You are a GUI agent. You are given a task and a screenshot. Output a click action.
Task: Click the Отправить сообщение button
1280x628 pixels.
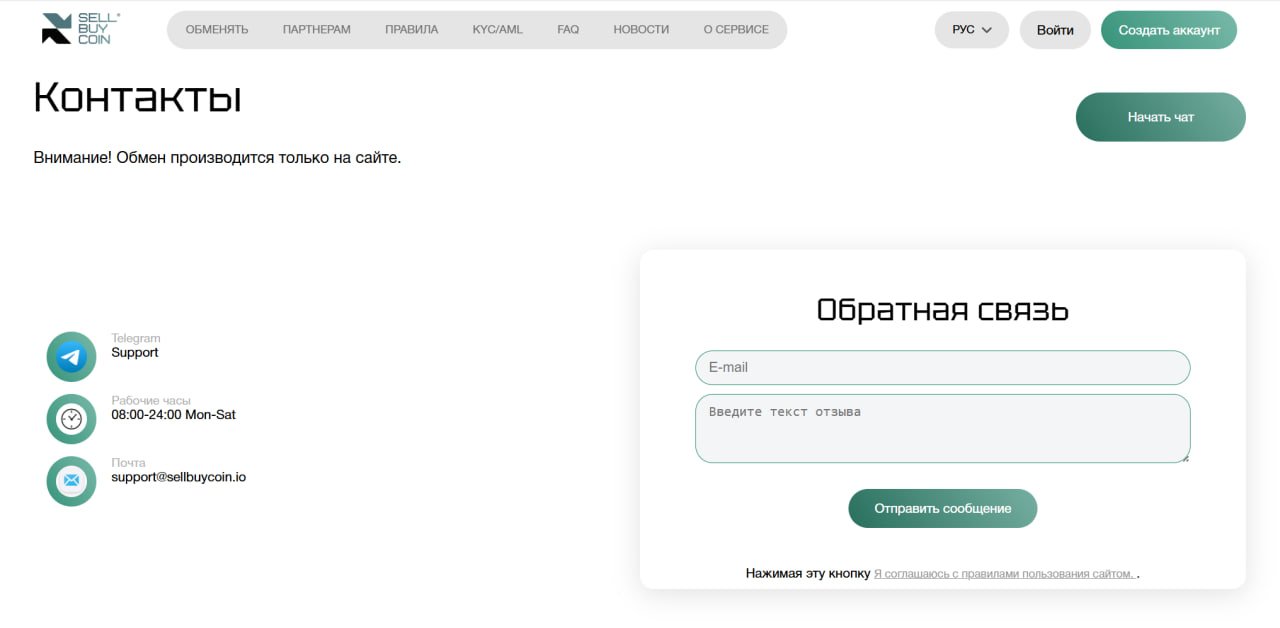click(x=943, y=508)
